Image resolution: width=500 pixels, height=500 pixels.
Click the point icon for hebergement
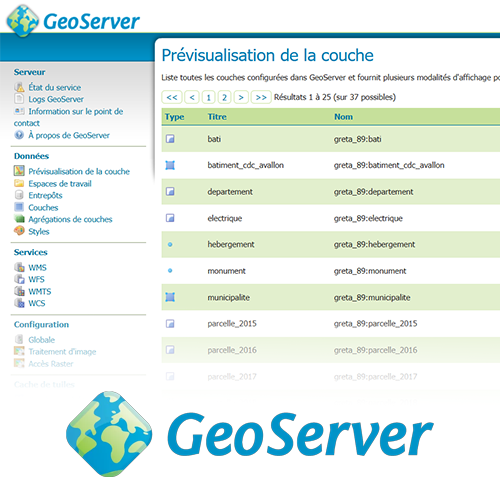(170, 244)
